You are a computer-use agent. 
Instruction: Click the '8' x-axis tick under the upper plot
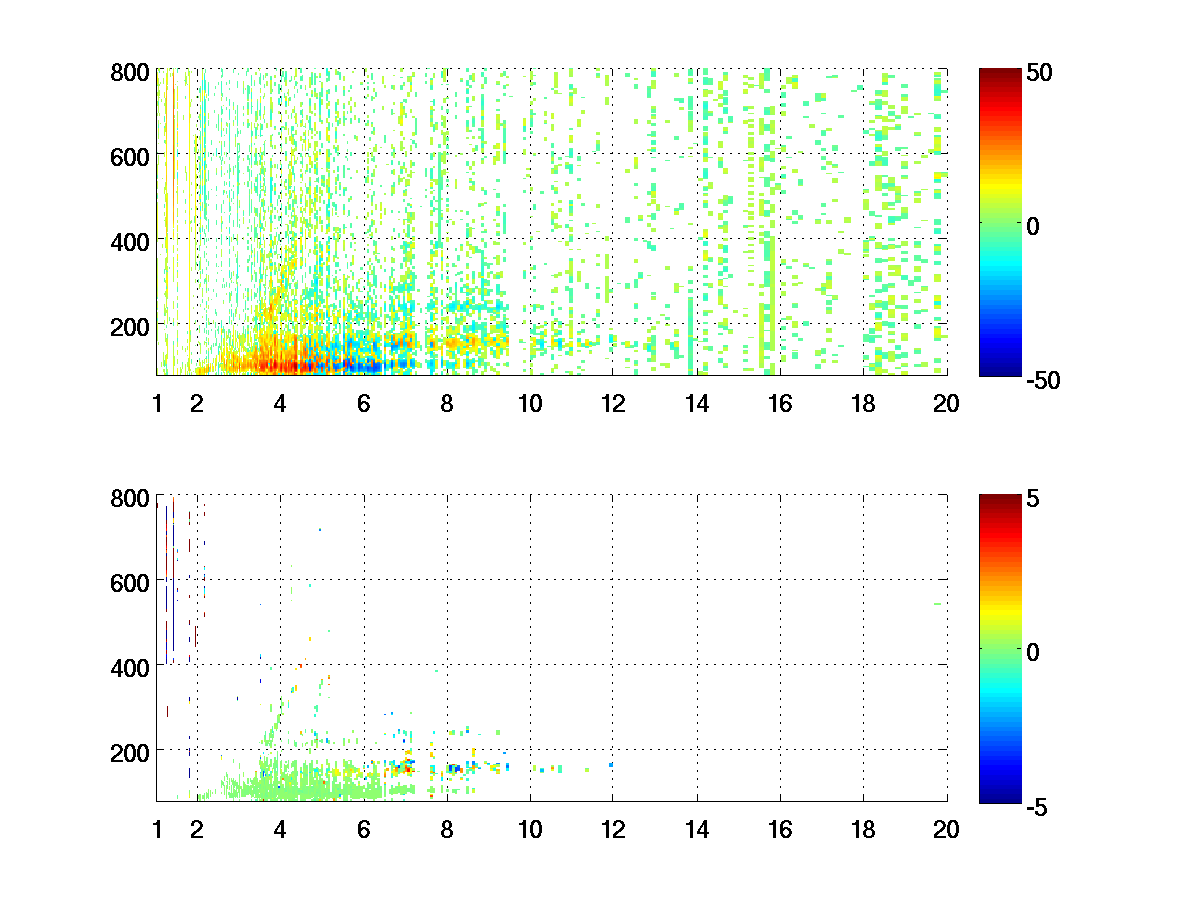446,404
